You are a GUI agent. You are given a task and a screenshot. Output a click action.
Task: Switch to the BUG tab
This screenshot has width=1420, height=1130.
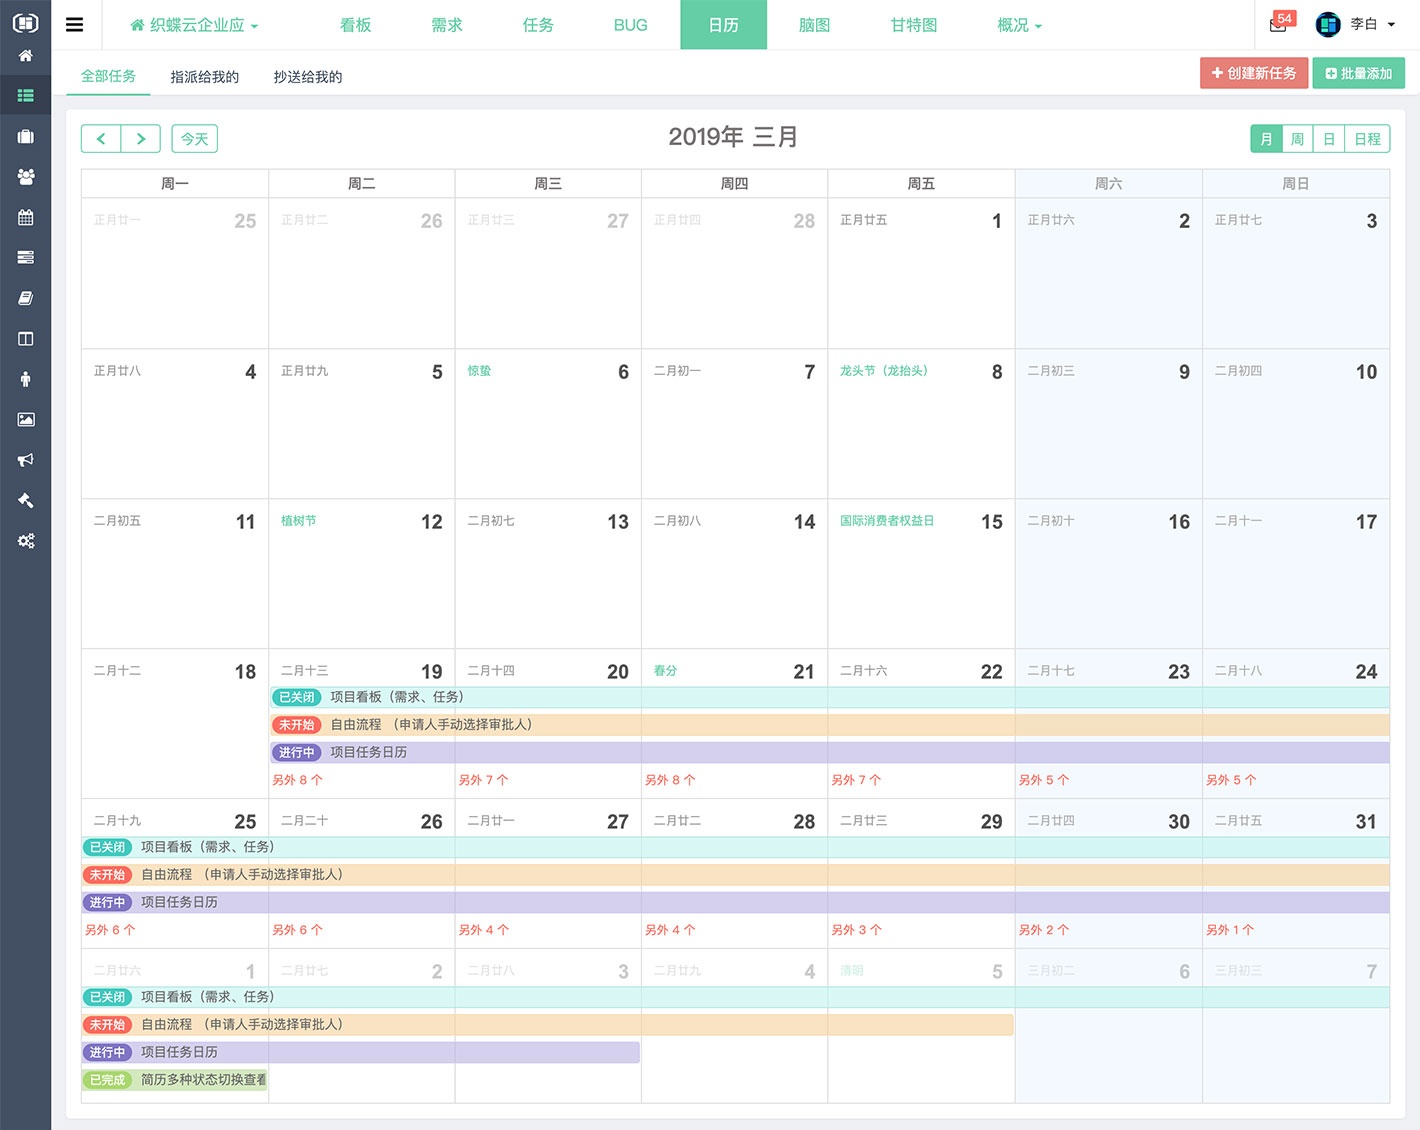coord(630,25)
